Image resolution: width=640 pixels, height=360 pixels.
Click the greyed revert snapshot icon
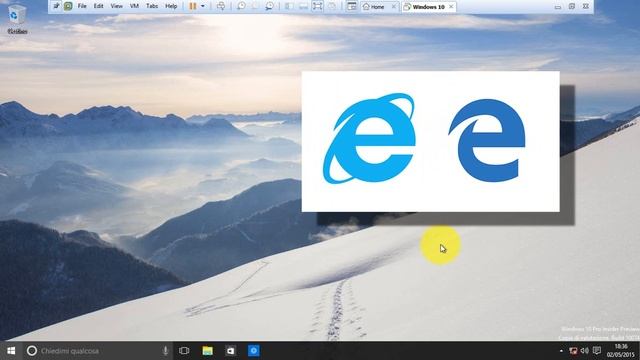[x=255, y=6]
